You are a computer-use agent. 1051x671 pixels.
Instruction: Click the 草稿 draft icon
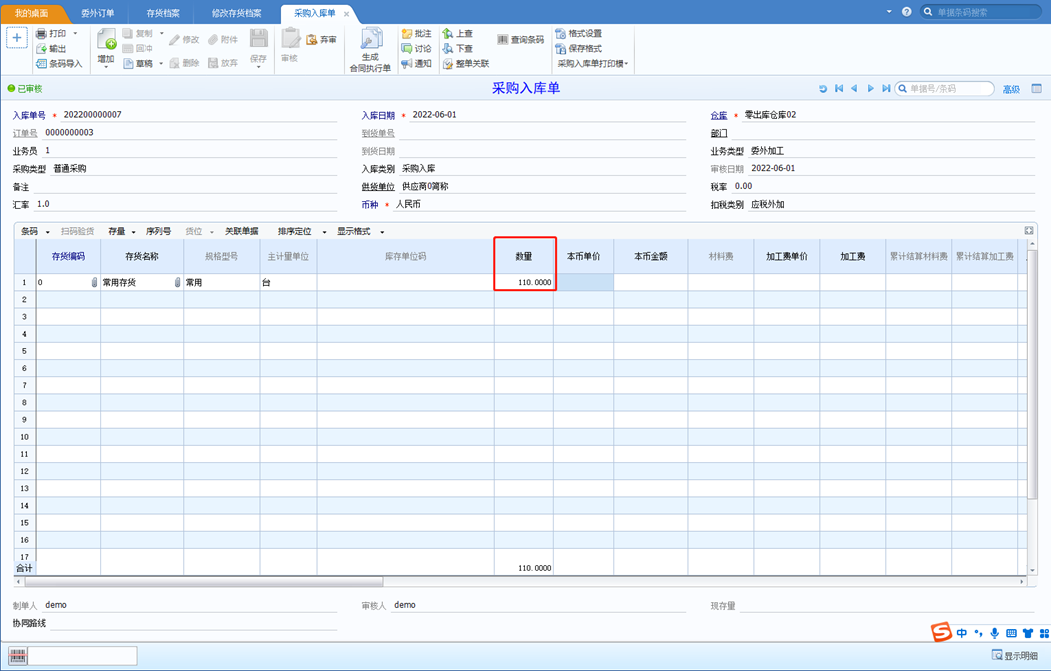(x=128, y=64)
